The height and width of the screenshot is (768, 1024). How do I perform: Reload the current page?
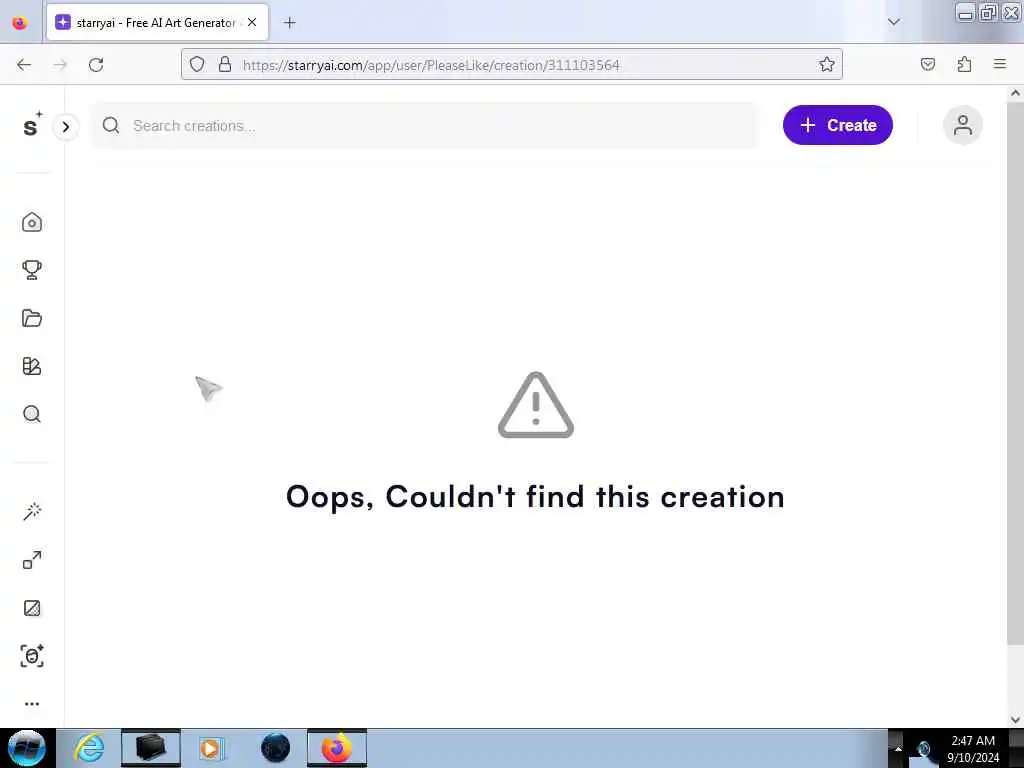tap(96, 65)
